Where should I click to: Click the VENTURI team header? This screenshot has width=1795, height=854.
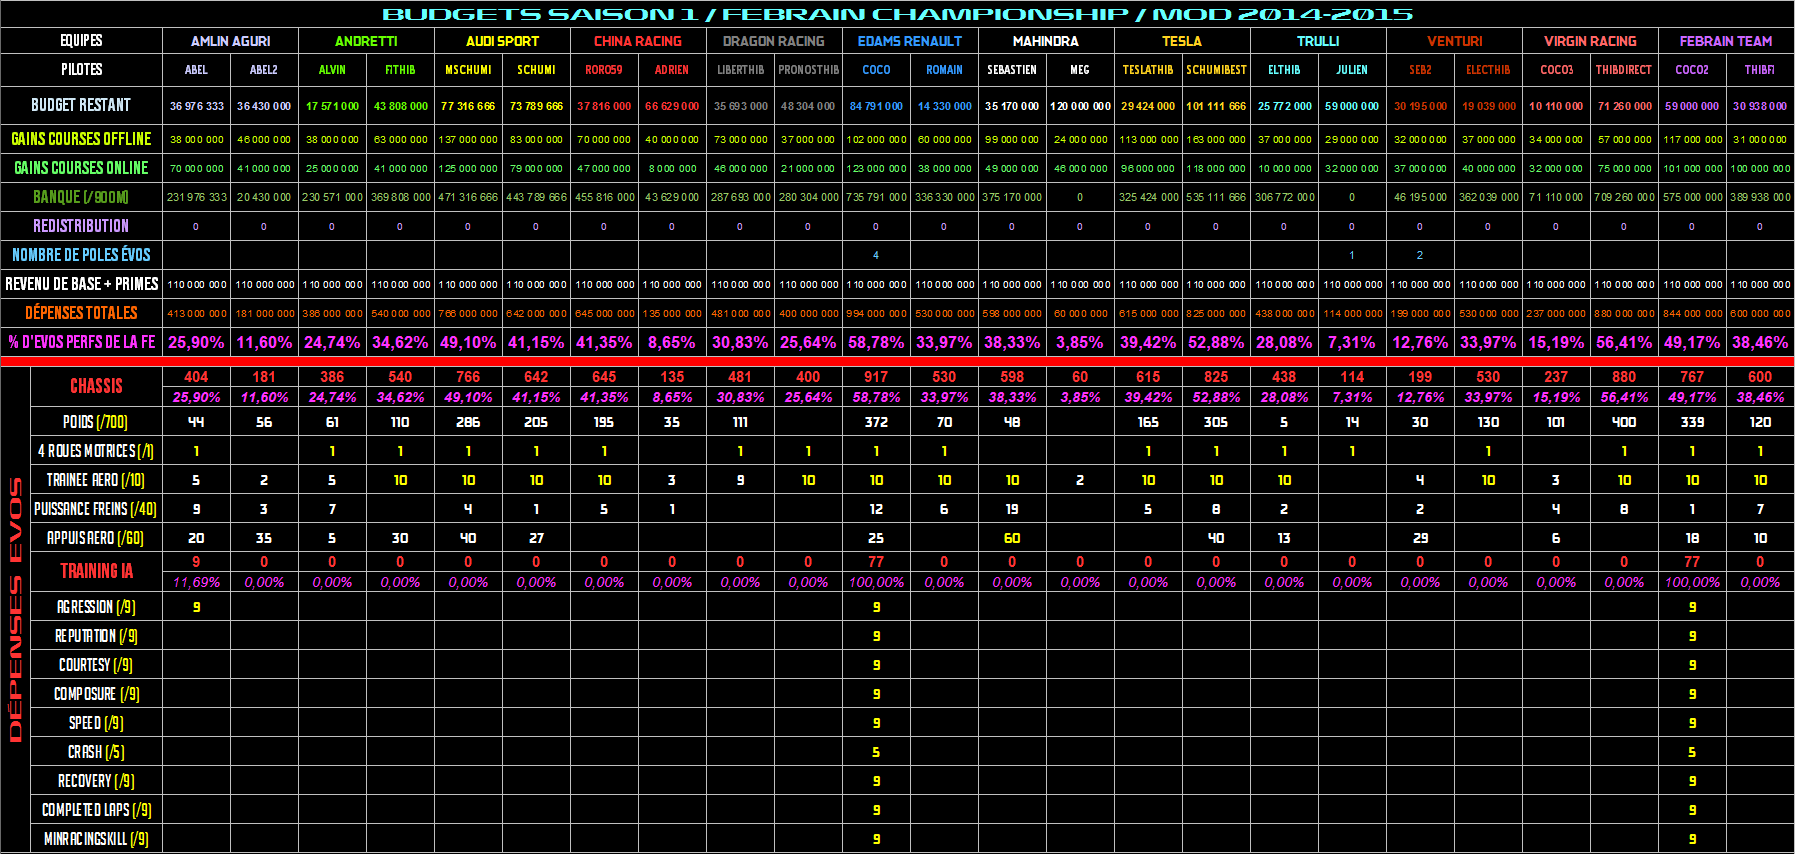[x=1454, y=41]
